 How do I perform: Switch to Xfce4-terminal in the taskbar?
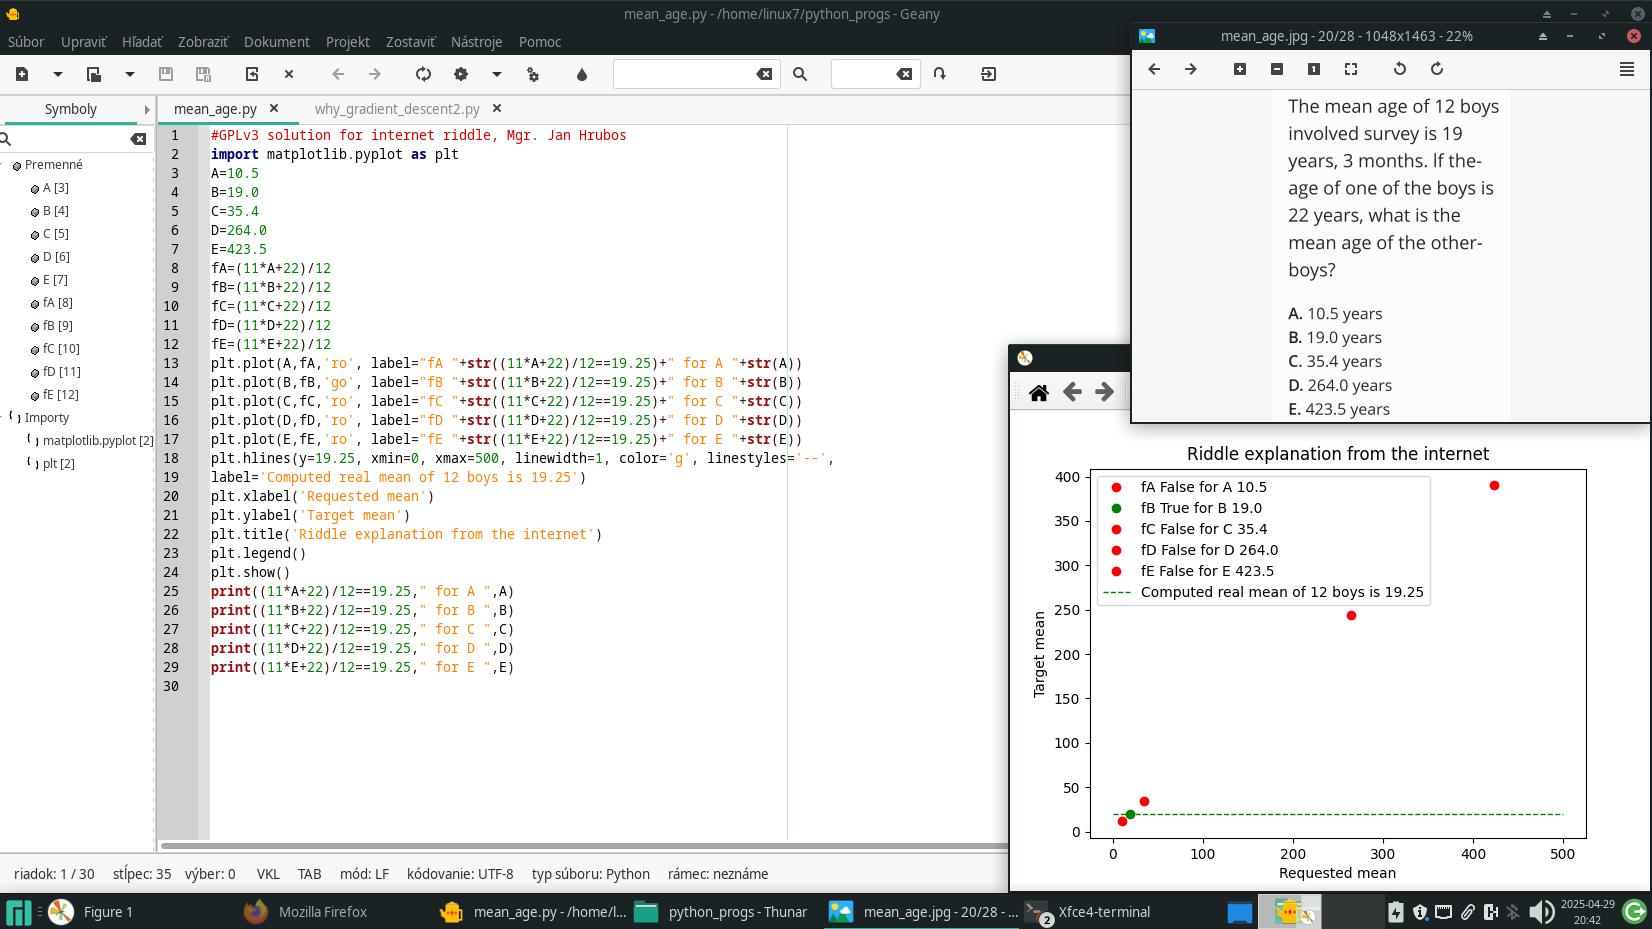(x=1104, y=912)
